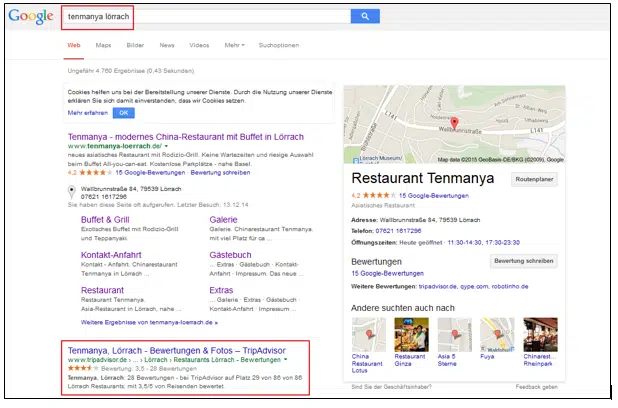Open China Restaurant Lotus text link
The width and height of the screenshot is (618, 408).
click(x=367, y=363)
